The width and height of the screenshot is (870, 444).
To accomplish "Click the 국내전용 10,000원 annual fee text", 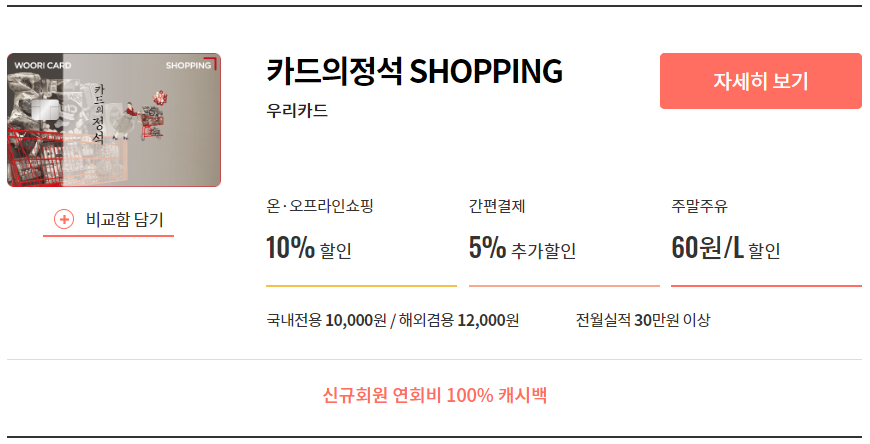I will click(x=326, y=320).
